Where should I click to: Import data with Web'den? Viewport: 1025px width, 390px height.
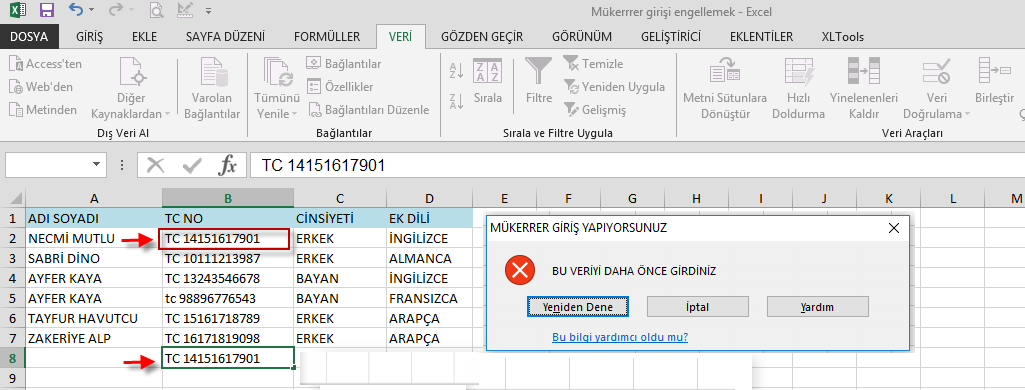pos(41,86)
